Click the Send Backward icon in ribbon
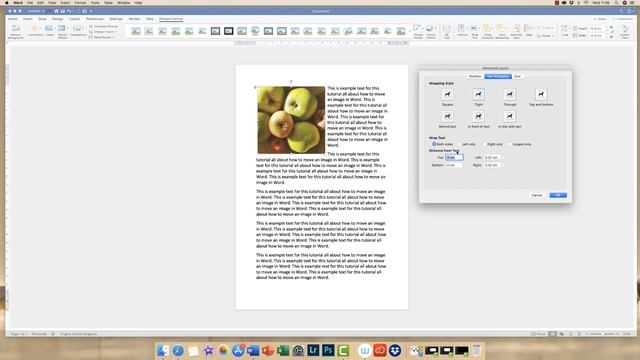 (502, 31)
